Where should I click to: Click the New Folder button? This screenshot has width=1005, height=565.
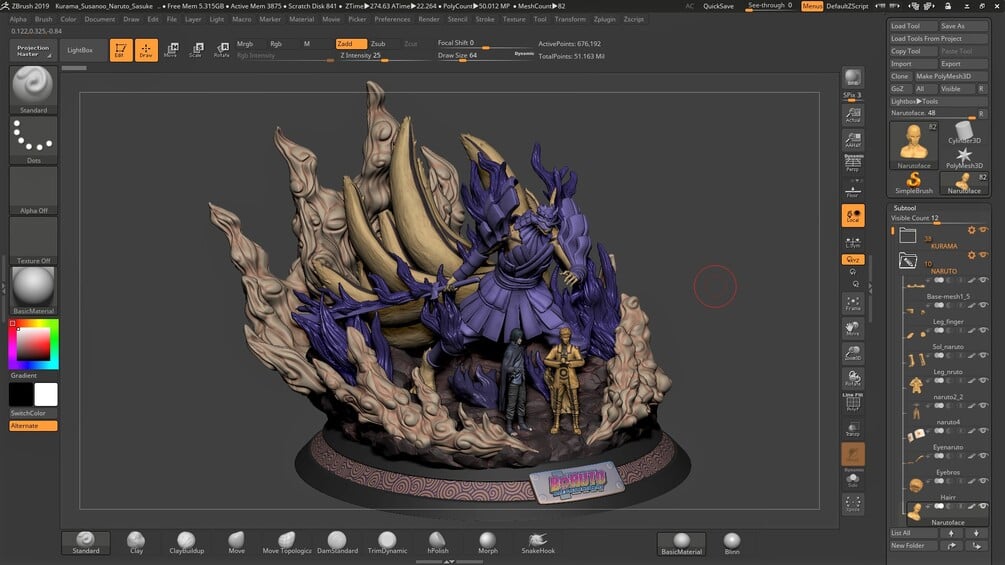point(913,546)
